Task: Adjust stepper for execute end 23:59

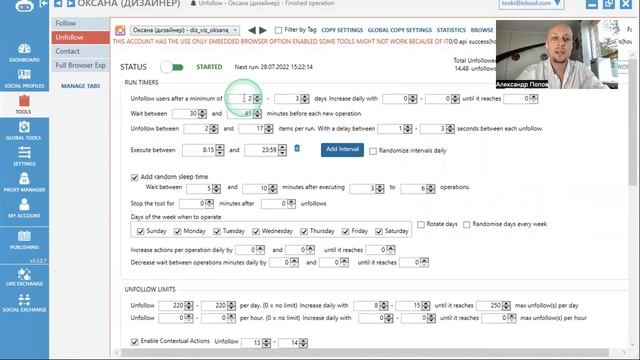Action: (x=282, y=150)
